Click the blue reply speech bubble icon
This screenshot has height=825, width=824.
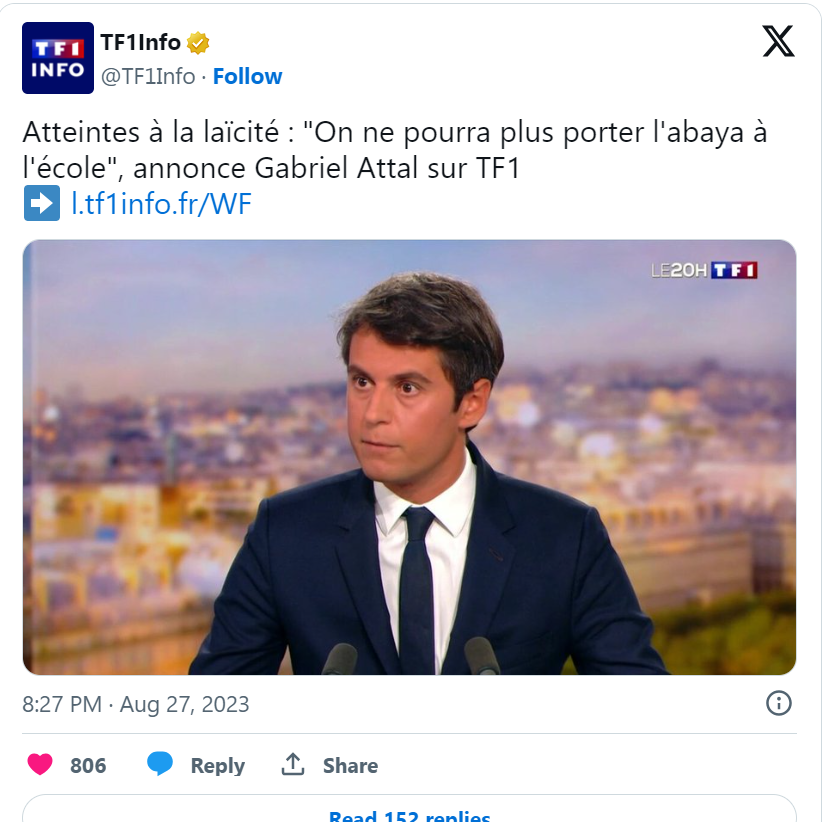click(x=160, y=765)
